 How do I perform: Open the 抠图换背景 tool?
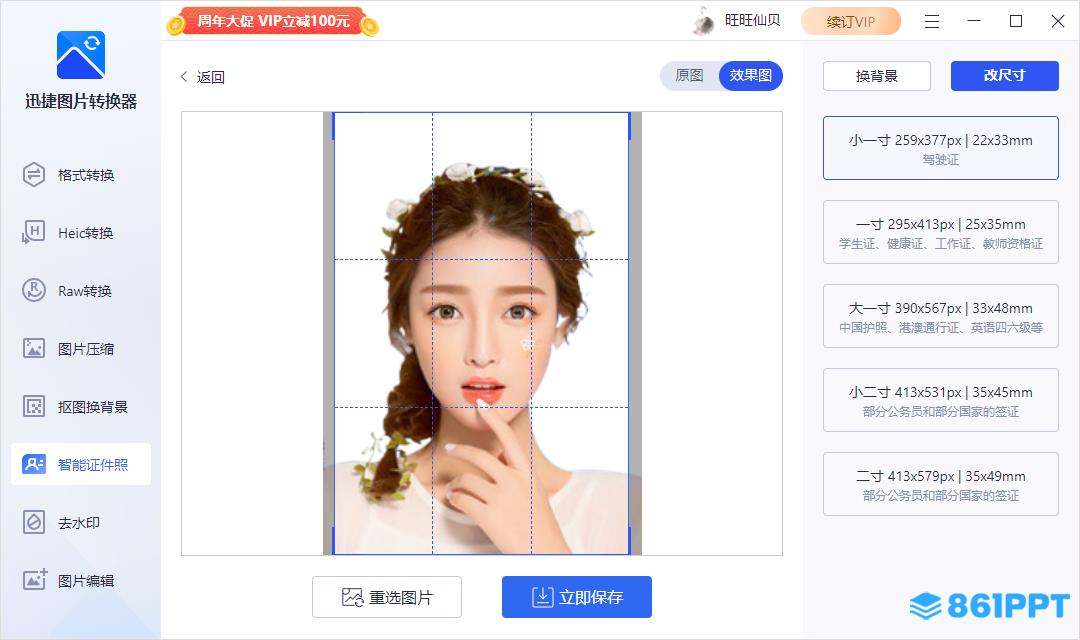pyautogui.click(x=81, y=406)
